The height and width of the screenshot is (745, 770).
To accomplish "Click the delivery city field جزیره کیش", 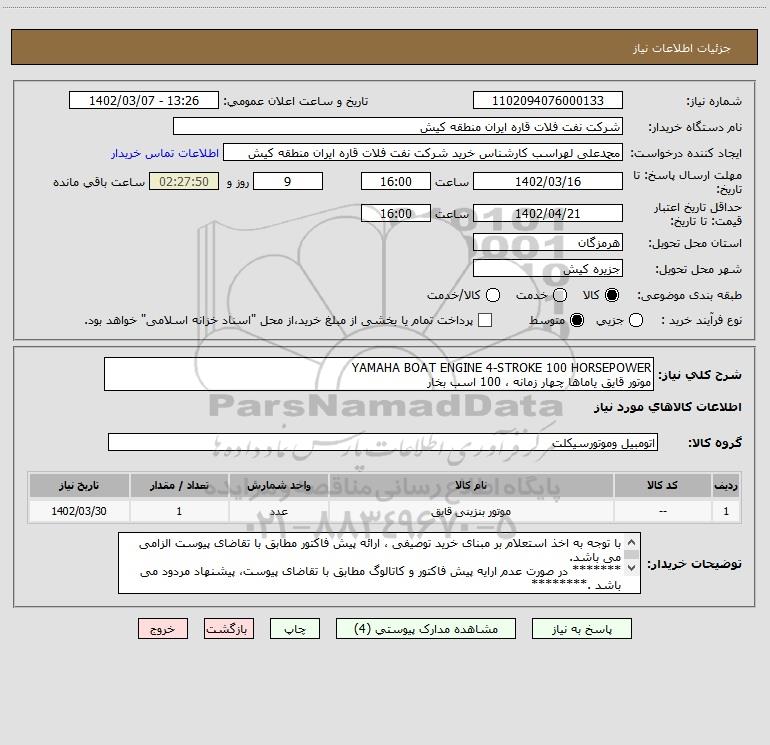I will click(x=548, y=268).
